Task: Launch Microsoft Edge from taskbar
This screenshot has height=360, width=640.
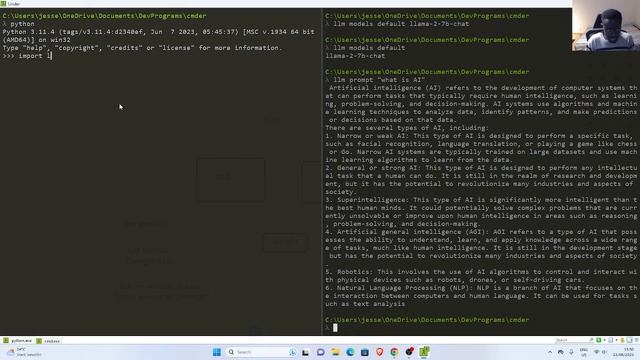Action: 350,352
